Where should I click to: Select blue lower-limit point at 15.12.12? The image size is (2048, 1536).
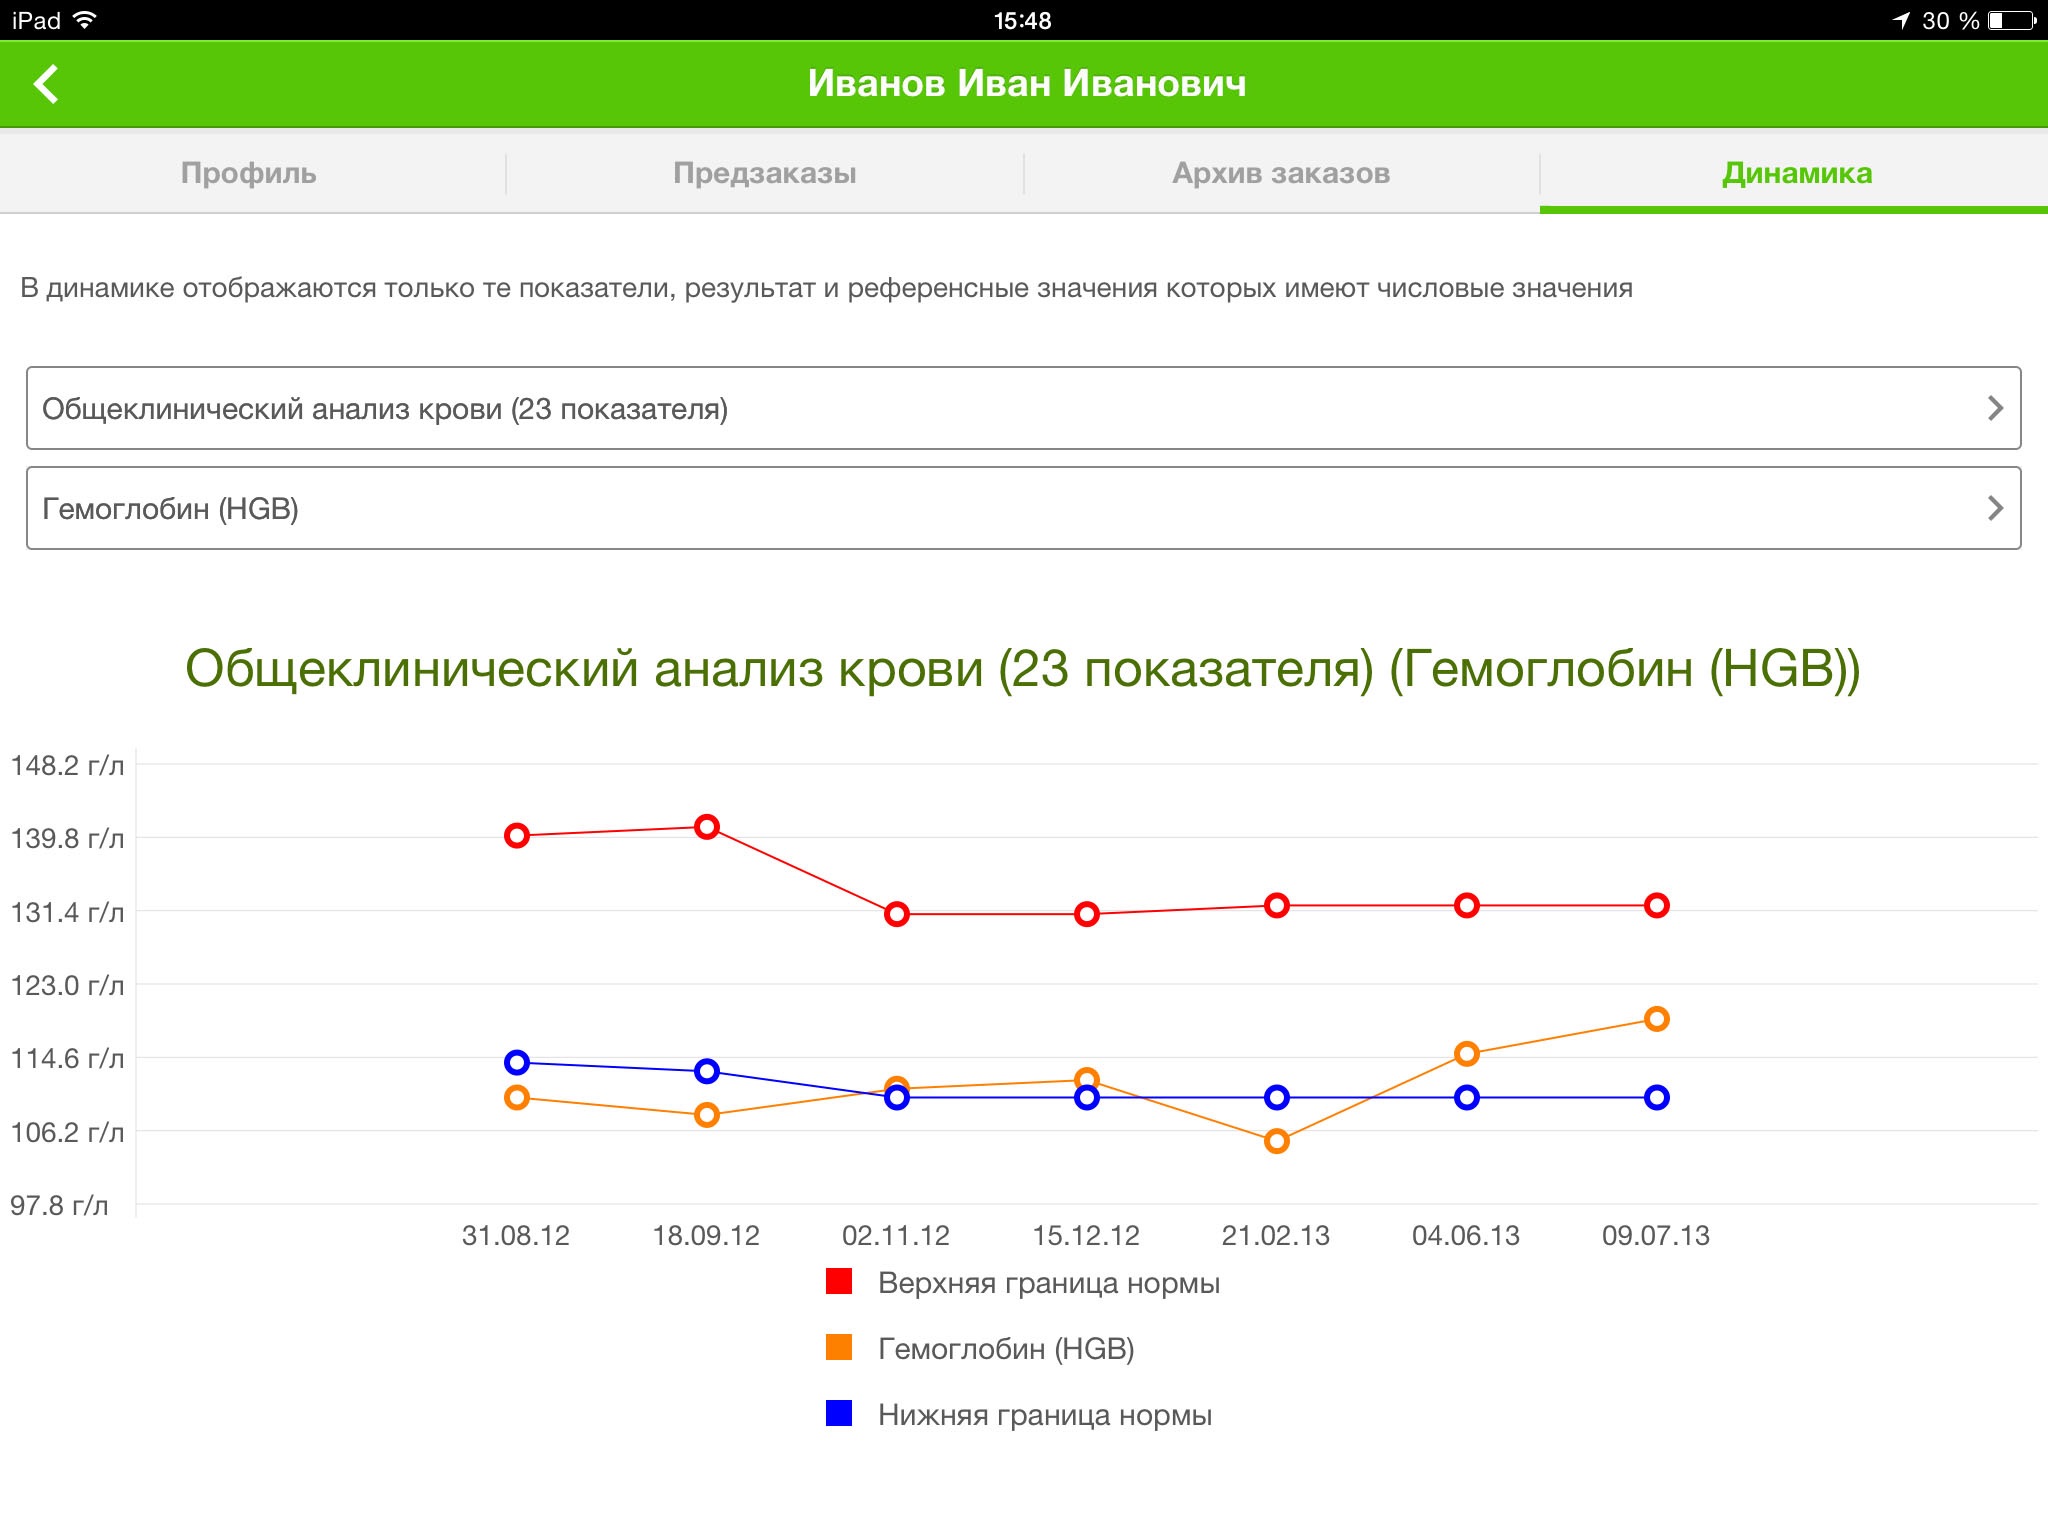(x=1087, y=1098)
